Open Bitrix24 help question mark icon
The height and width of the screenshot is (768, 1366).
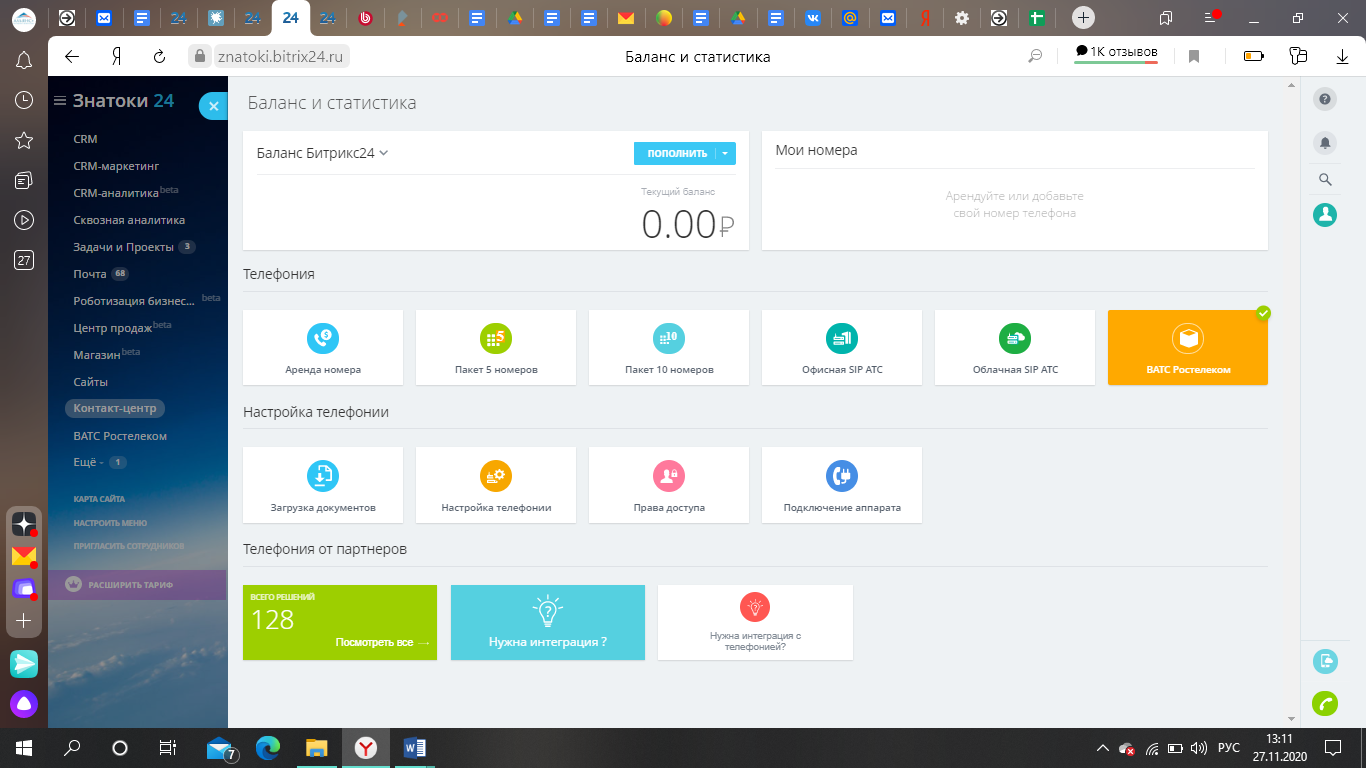1325,99
